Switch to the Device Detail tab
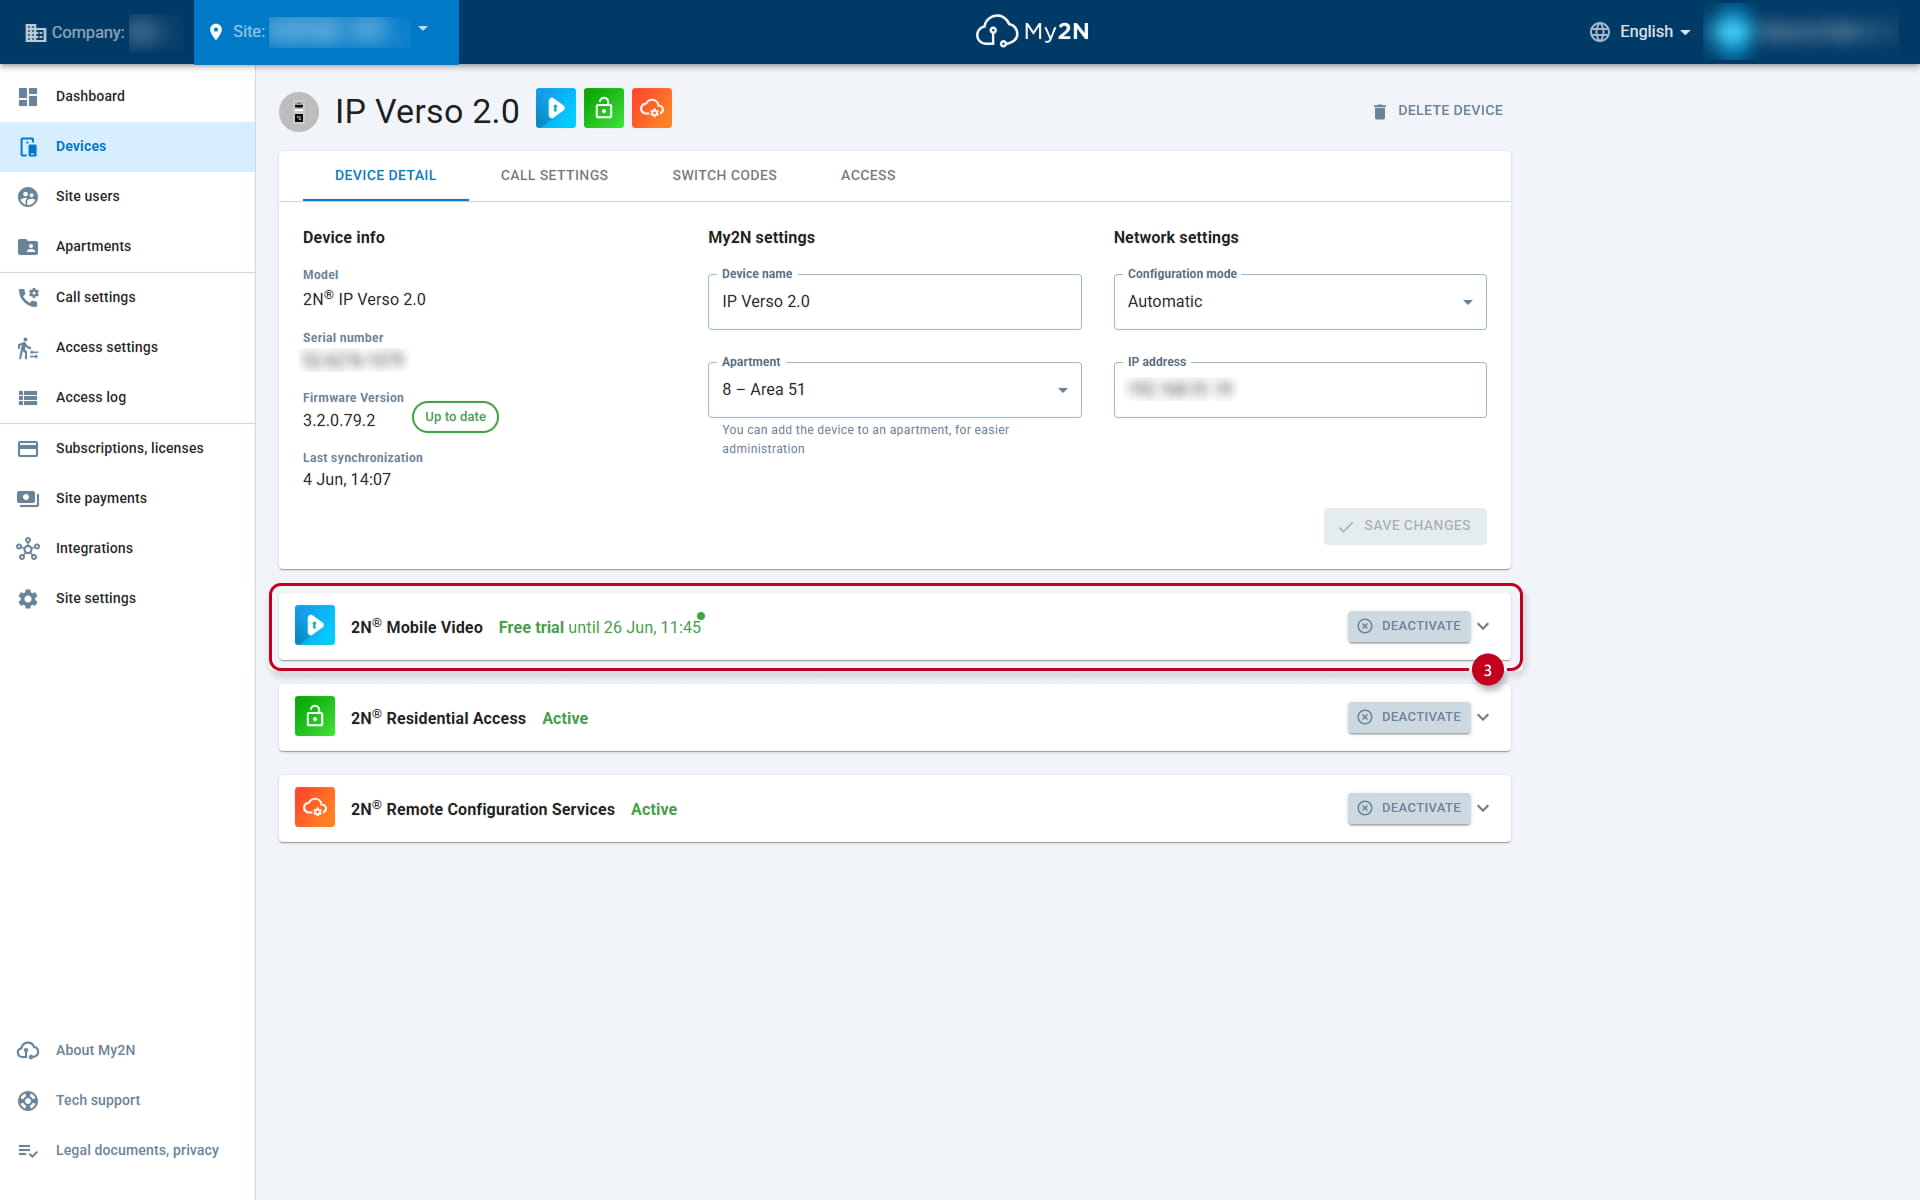The width and height of the screenshot is (1920, 1200). point(386,176)
